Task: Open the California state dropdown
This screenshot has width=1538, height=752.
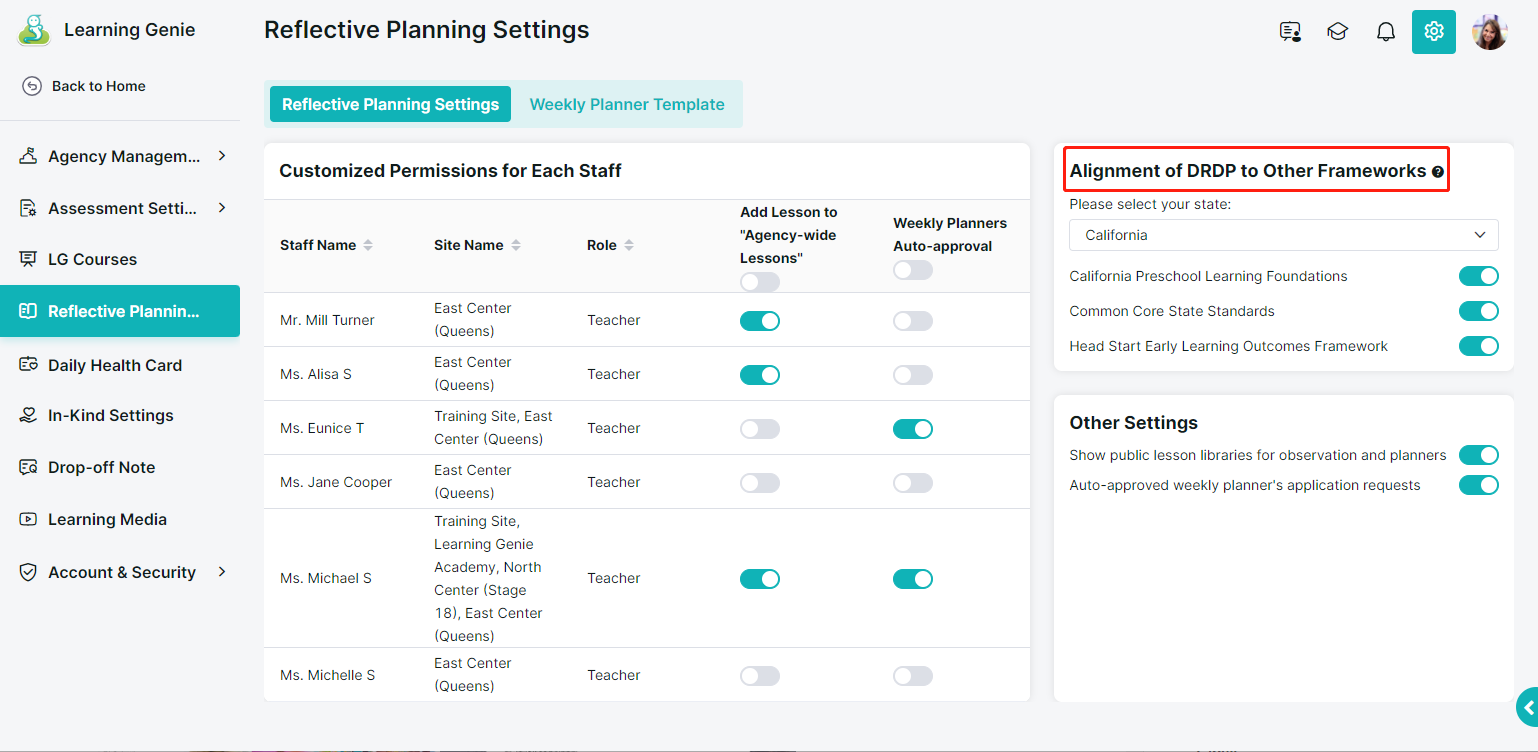Action: point(1284,235)
